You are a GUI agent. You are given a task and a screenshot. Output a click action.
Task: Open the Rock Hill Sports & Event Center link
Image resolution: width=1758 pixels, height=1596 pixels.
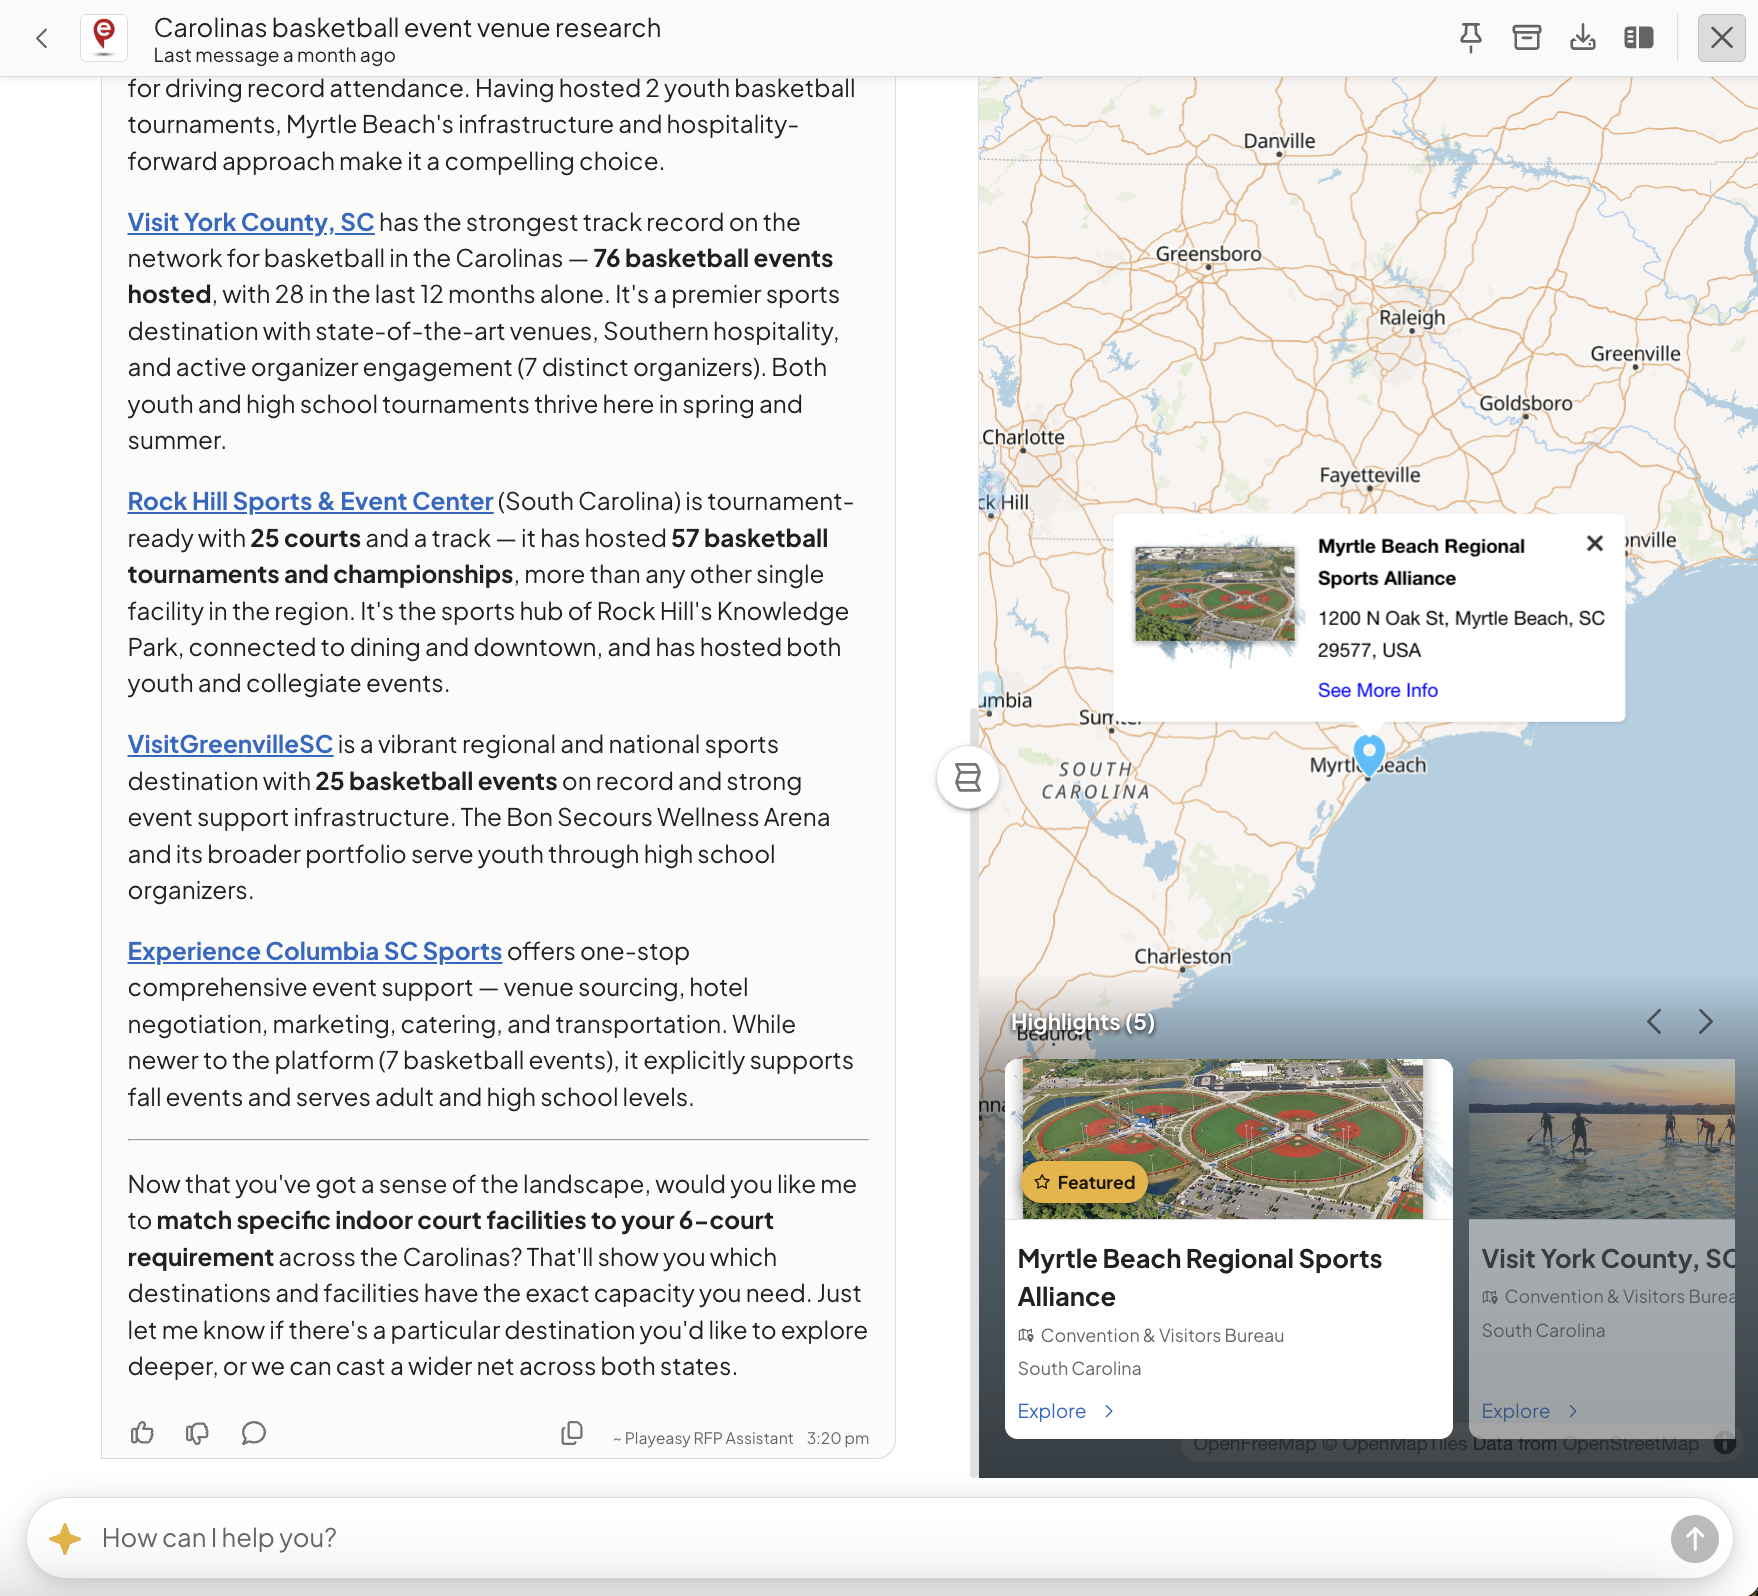click(310, 501)
